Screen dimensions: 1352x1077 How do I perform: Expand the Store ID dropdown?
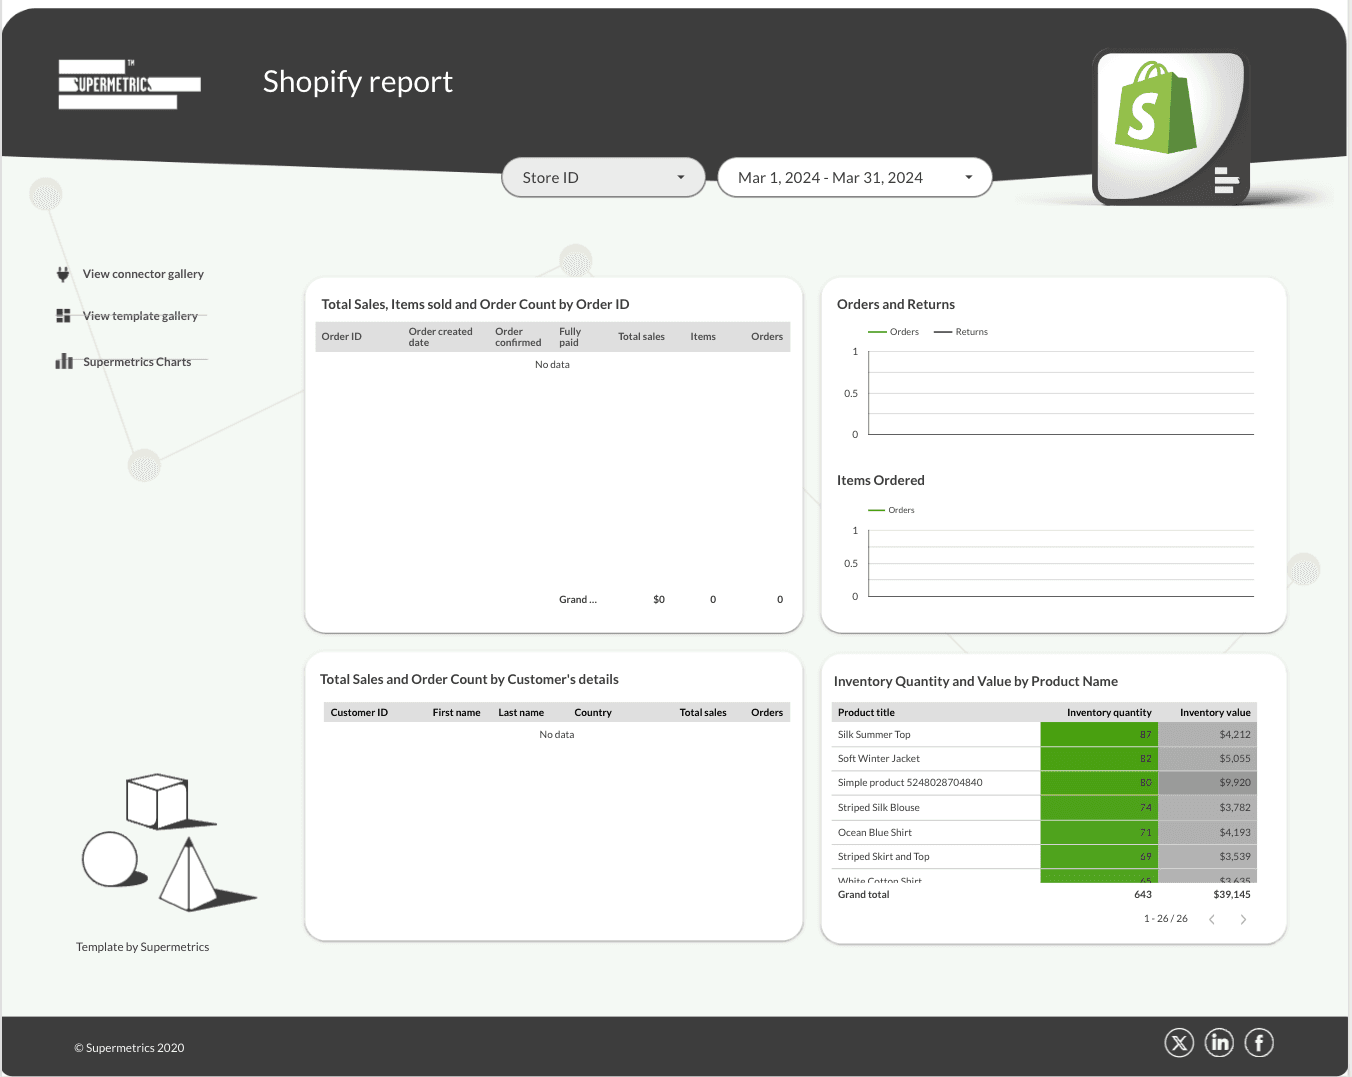point(603,178)
